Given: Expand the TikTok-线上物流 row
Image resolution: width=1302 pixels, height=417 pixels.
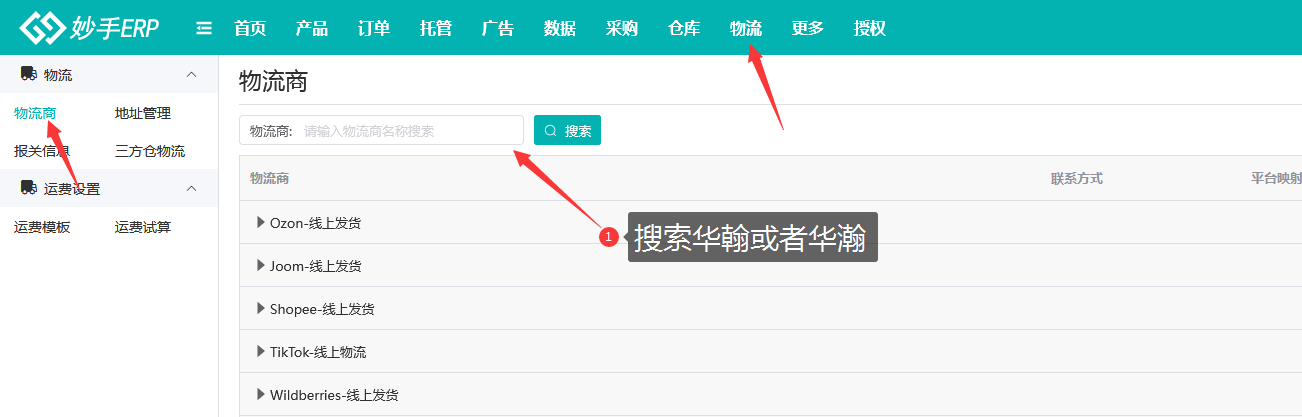Looking at the screenshot, I should coord(261,352).
